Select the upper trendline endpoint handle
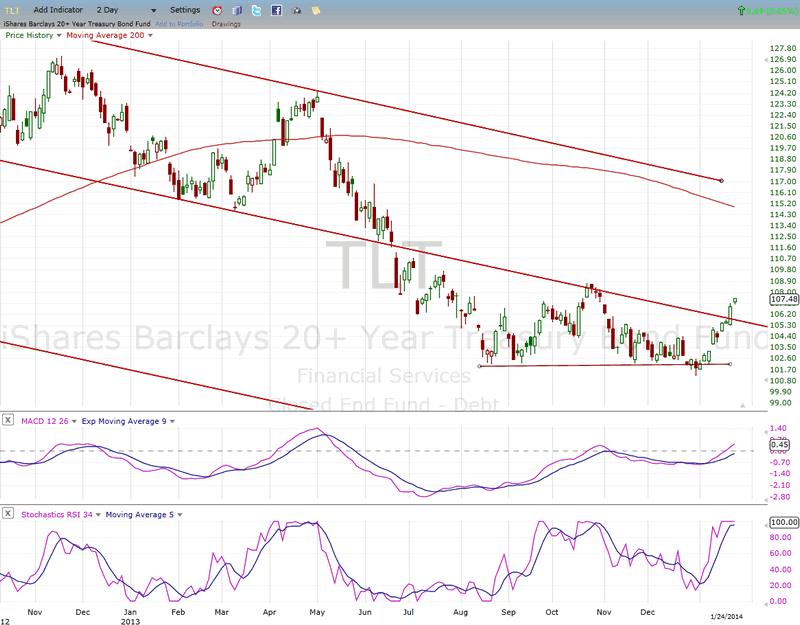The image size is (800, 625). [x=721, y=181]
